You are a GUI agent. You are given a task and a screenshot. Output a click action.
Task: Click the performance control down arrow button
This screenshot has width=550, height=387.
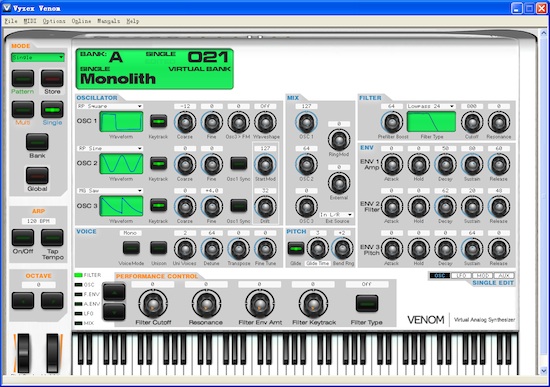pos(114,311)
